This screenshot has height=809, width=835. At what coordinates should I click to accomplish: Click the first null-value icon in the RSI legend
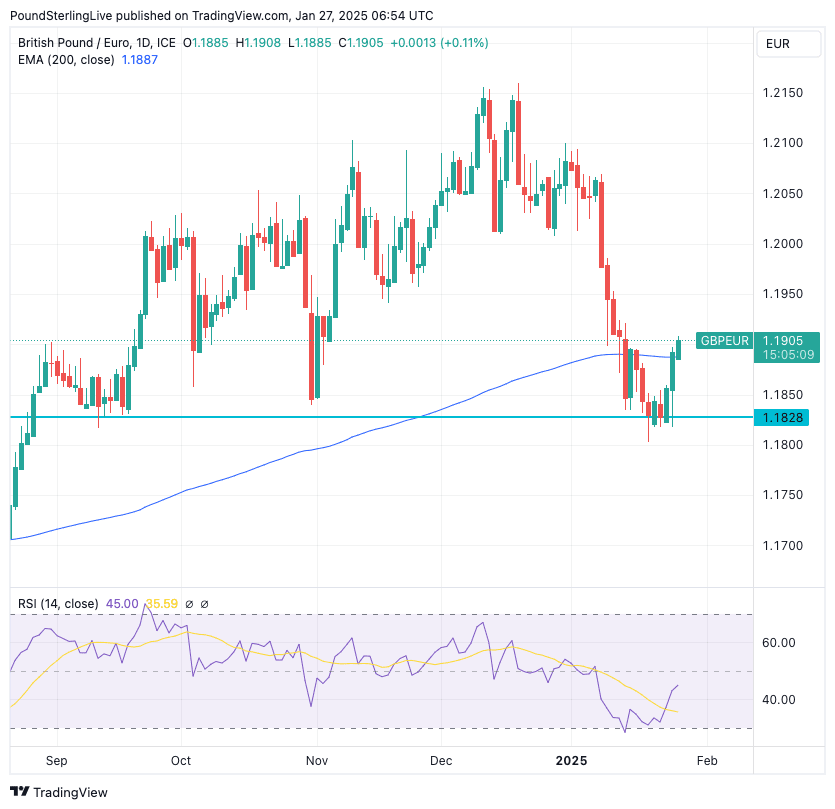click(189, 604)
